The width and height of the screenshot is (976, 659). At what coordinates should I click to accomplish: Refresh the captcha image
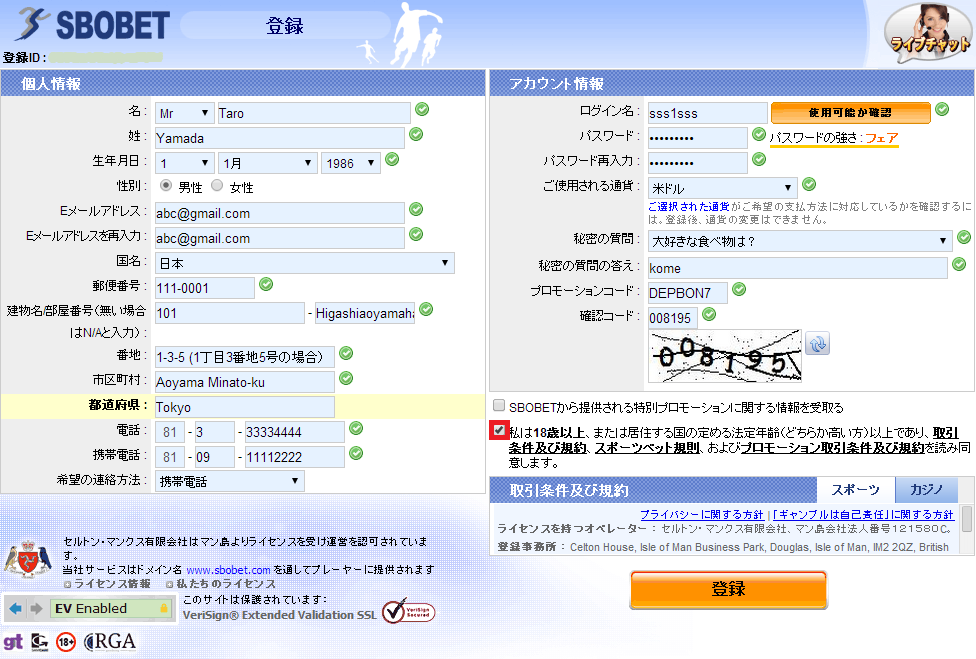[817, 344]
